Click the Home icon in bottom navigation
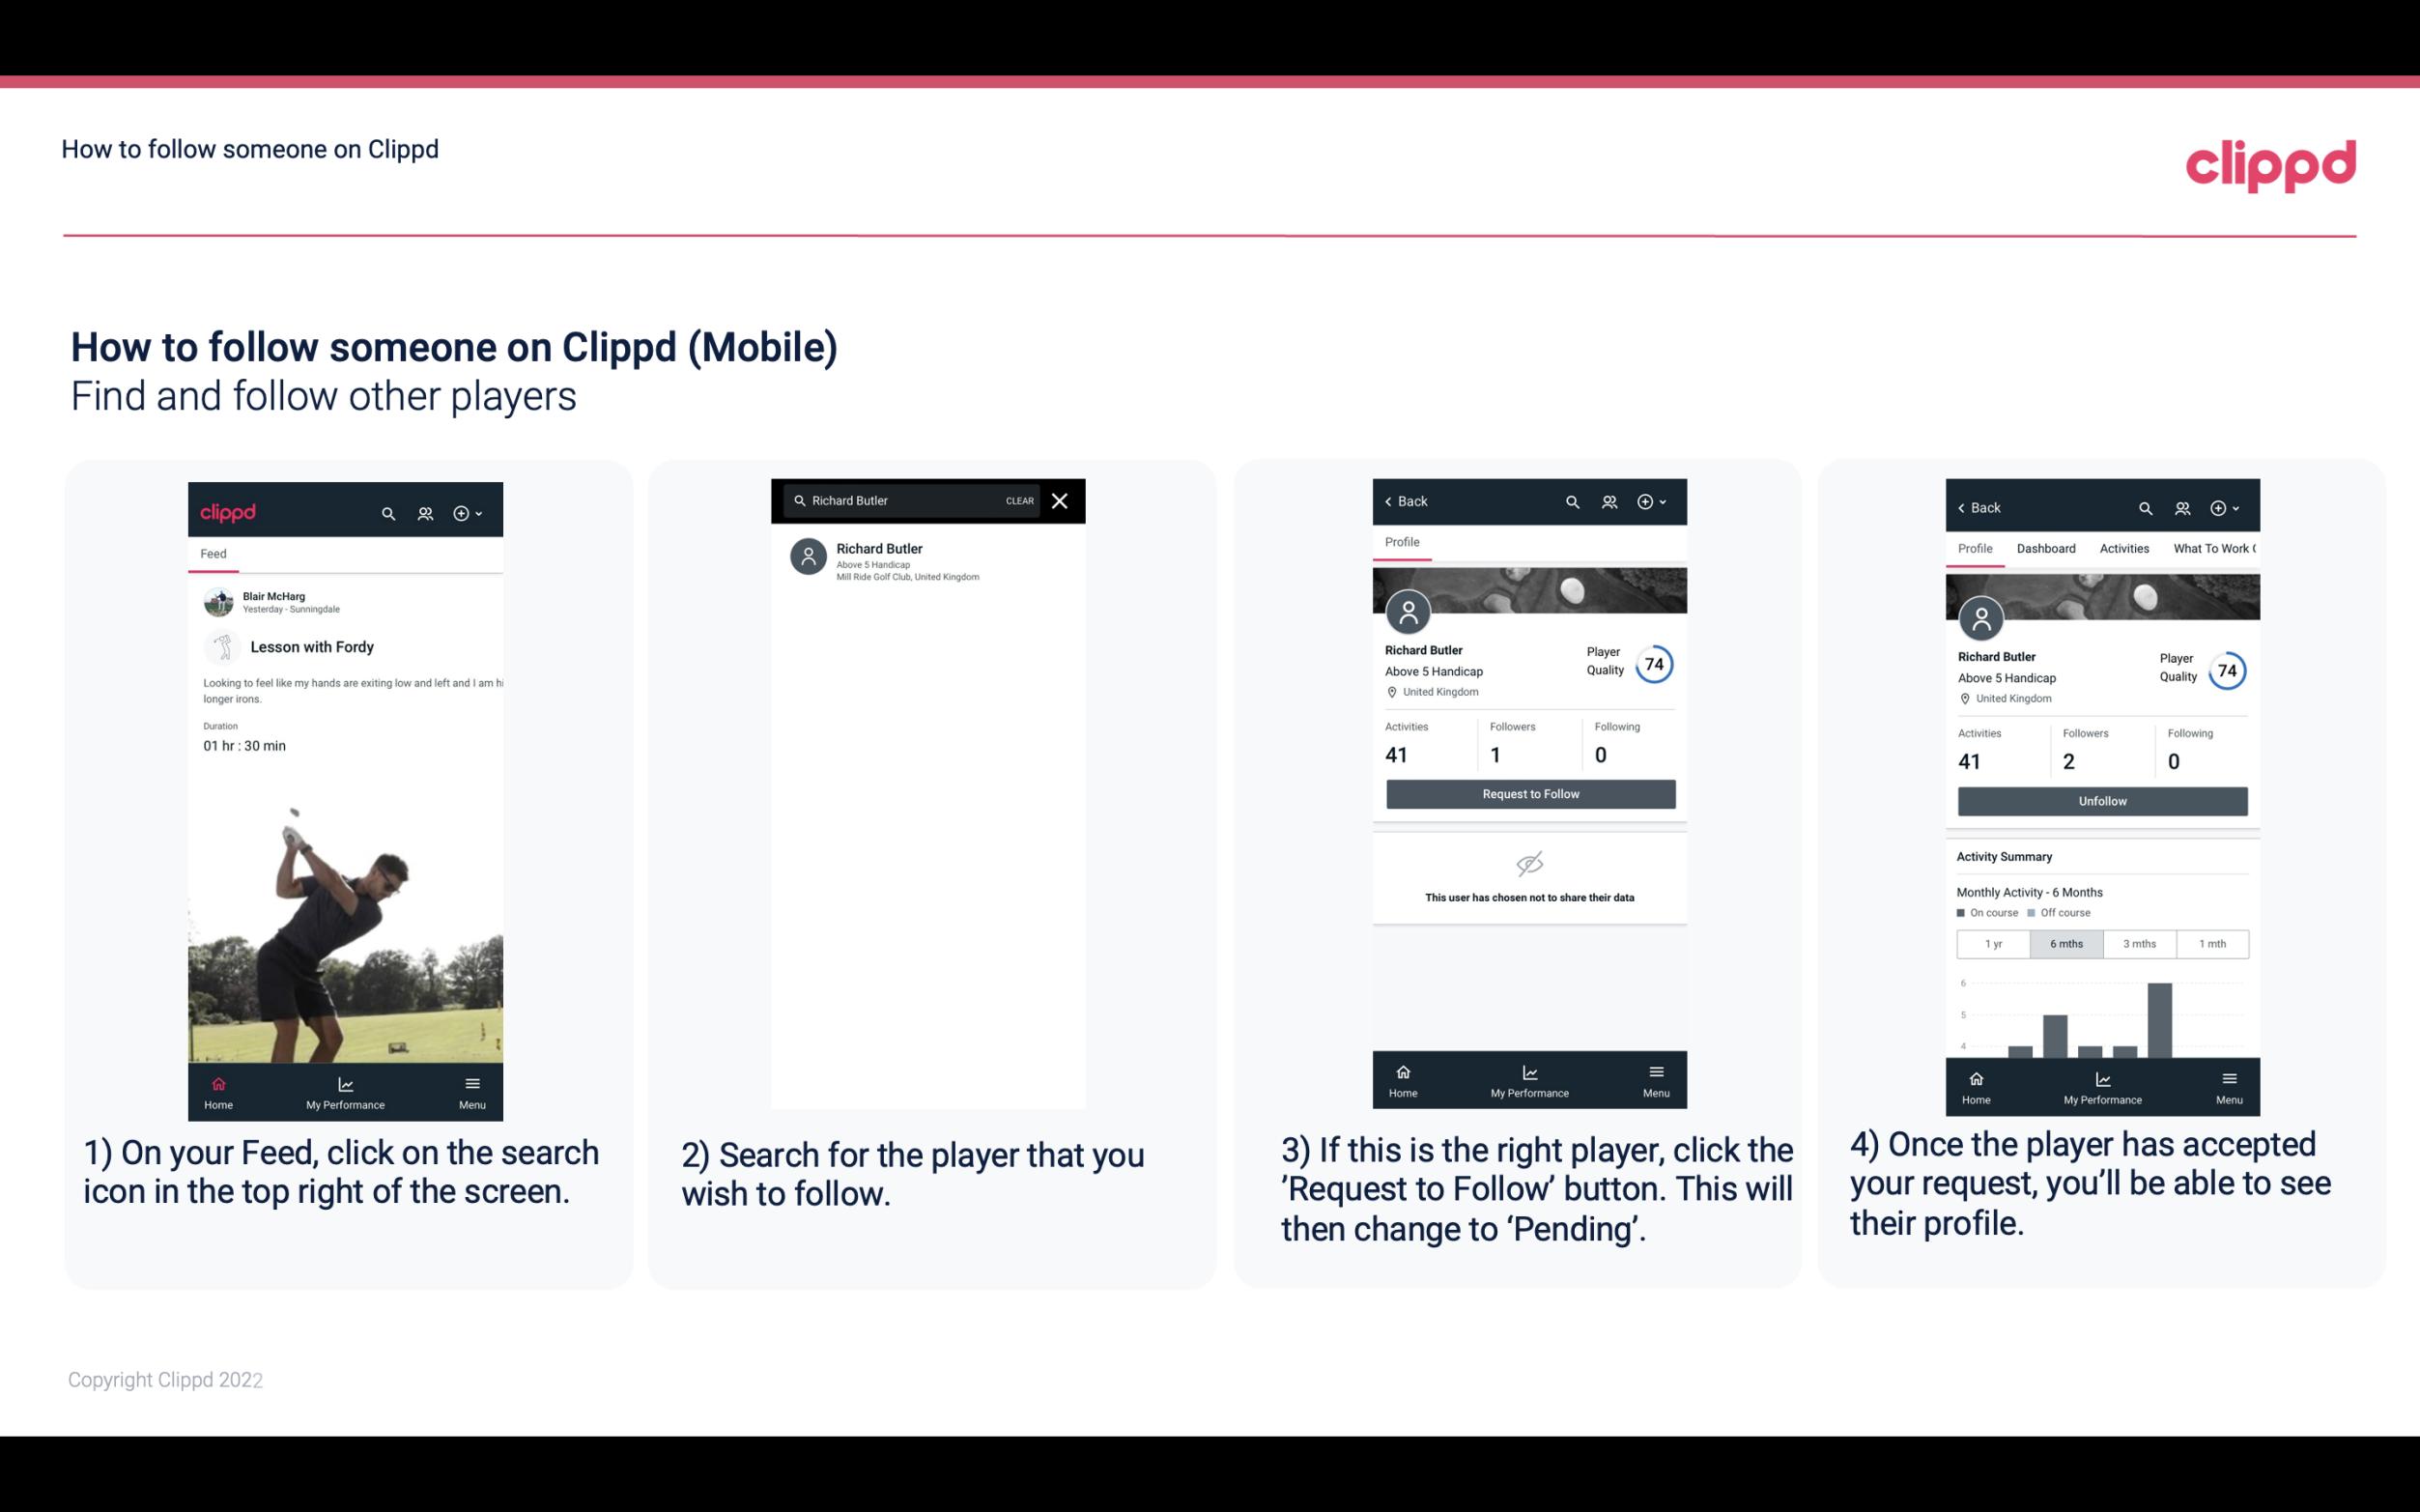 (217, 1083)
